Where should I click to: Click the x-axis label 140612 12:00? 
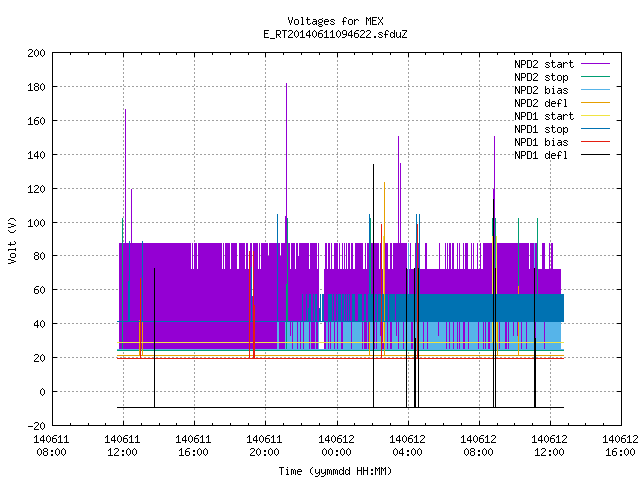tap(549, 446)
